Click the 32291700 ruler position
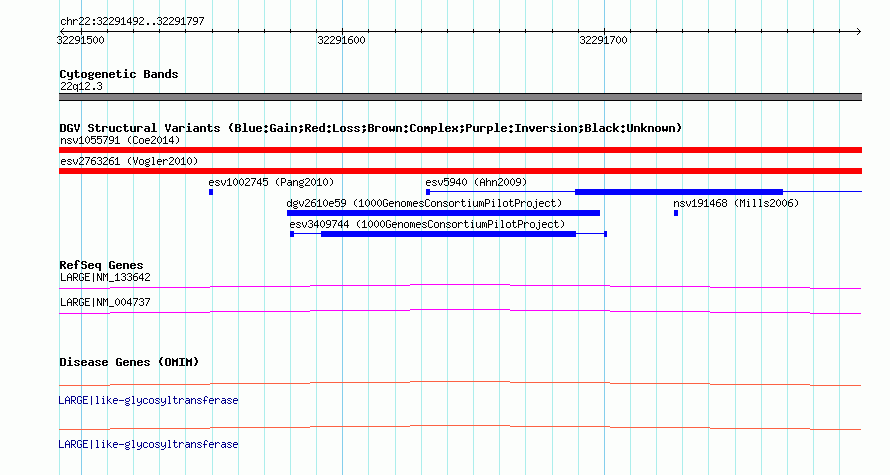The width and height of the screenshot is (890, 475). coord(603,40)
